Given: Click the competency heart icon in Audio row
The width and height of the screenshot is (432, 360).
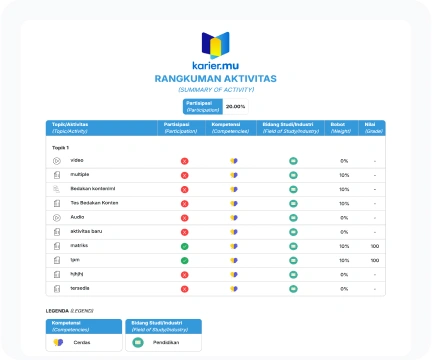Looking at the screenshot, I should click(x=234, y=218).
